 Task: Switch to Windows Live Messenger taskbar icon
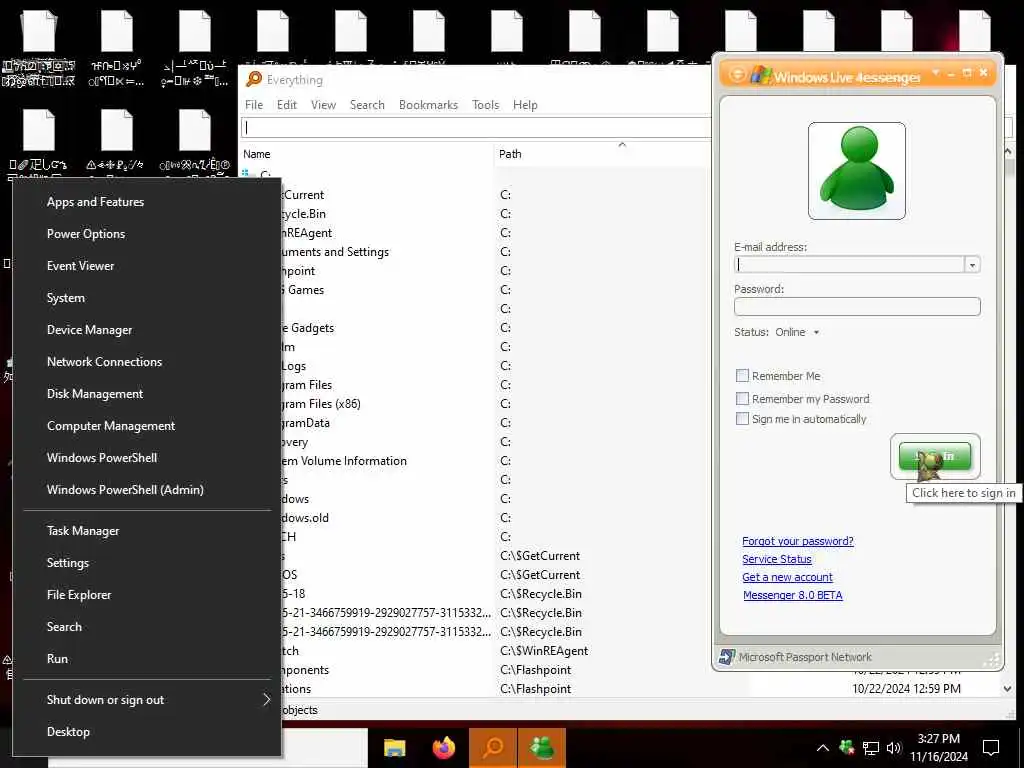(541, 748)
